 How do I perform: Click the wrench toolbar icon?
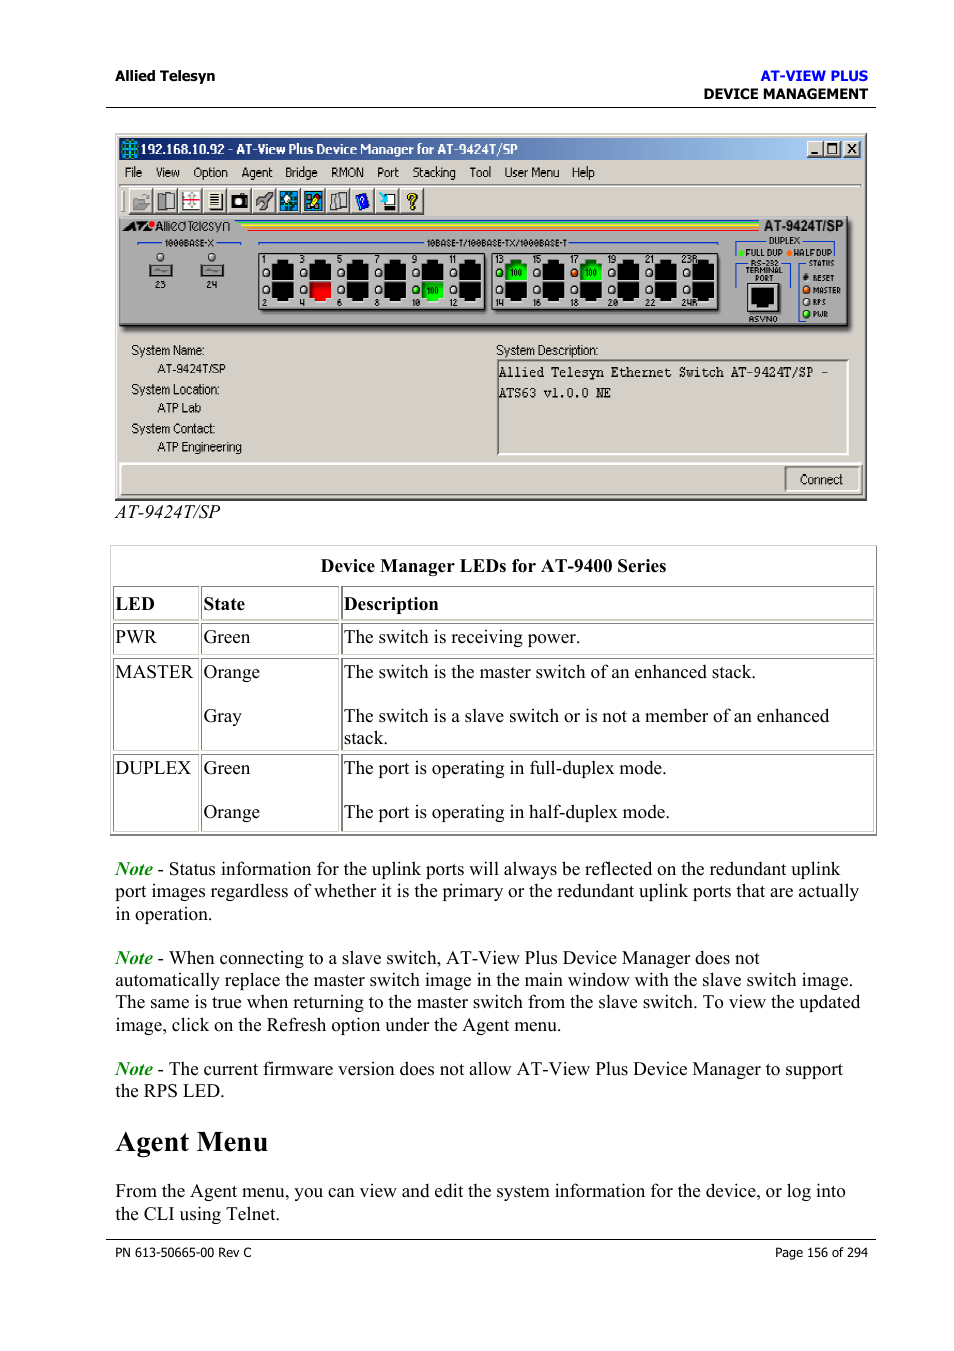(x=264, y=201)
